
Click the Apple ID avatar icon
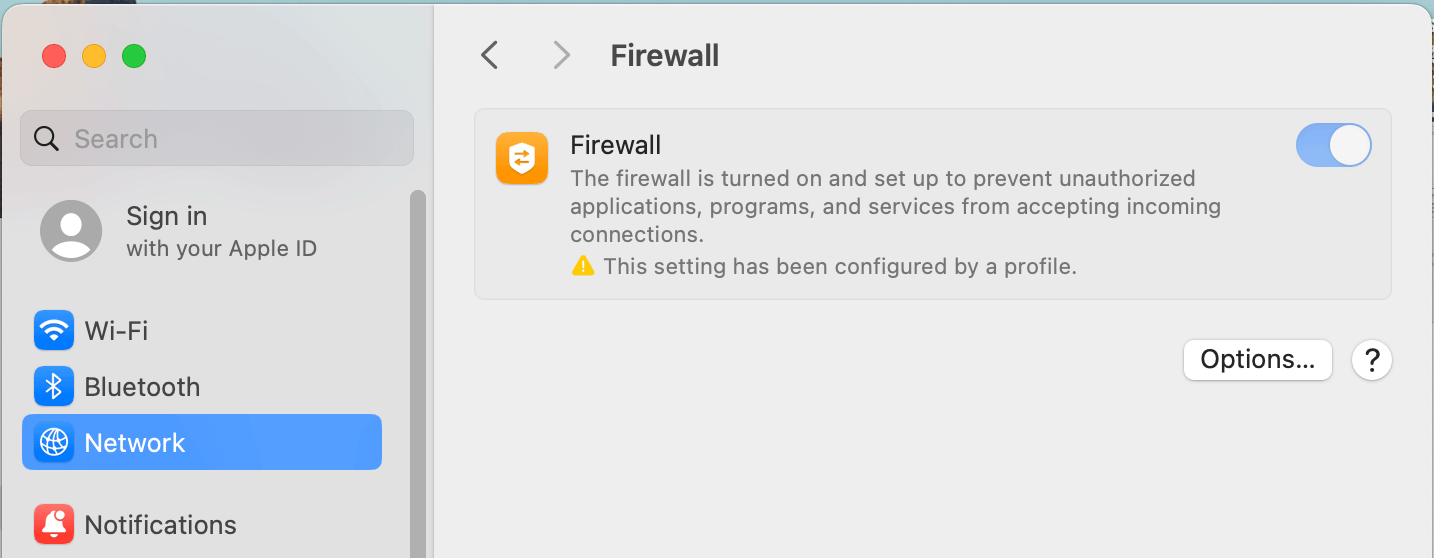point(71,231)
